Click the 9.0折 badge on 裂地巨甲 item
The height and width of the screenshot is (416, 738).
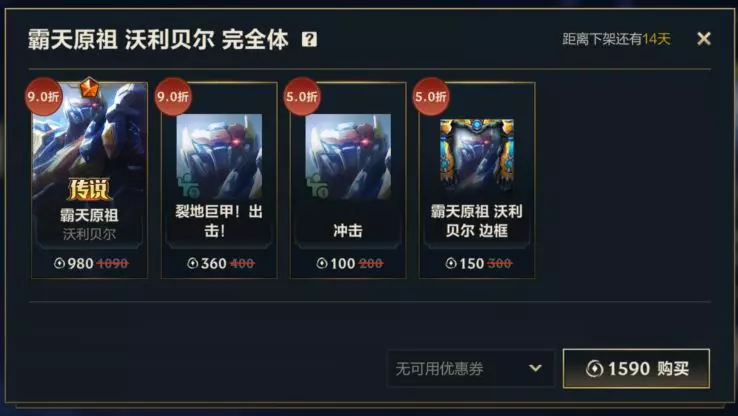[173, 96]
